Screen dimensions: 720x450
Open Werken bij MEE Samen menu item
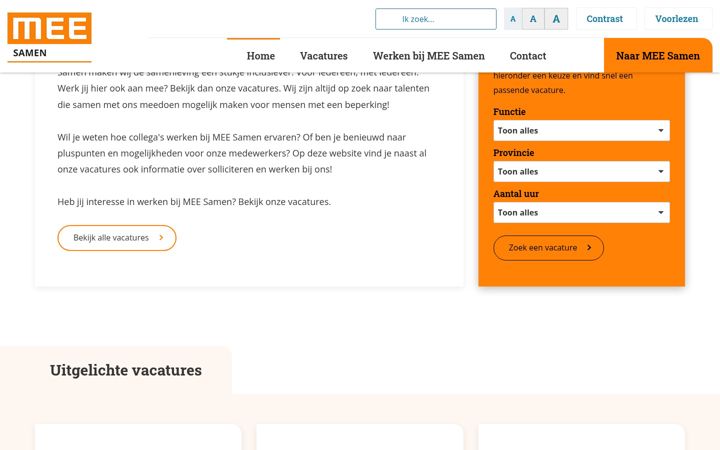(x=428, y=56)
